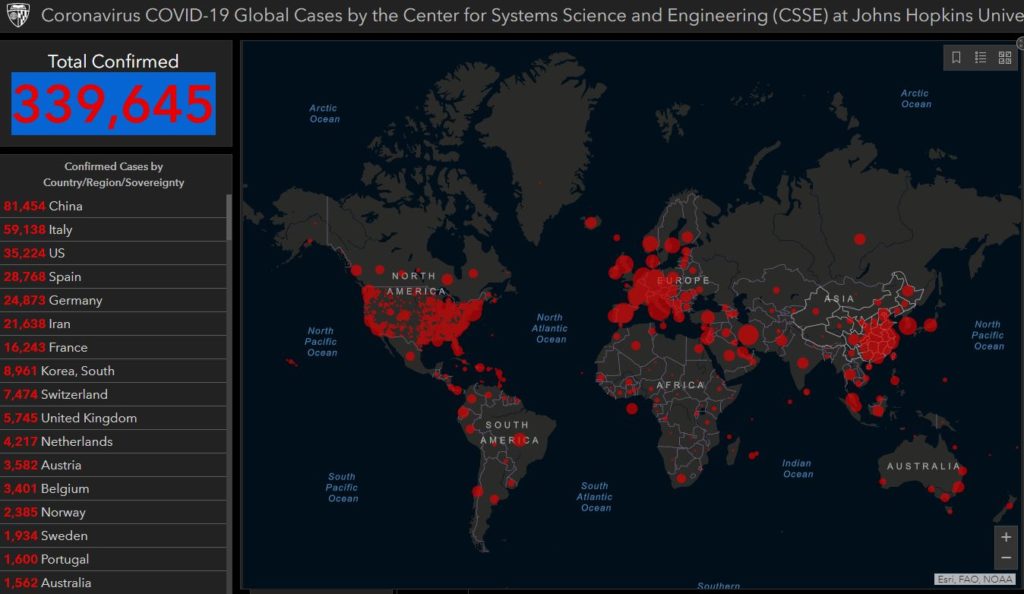The width and height of the screenshot is (1024, 594).
Task: Select the United Kingdom row
Action: pyautogui.click(x=114, y=418)
